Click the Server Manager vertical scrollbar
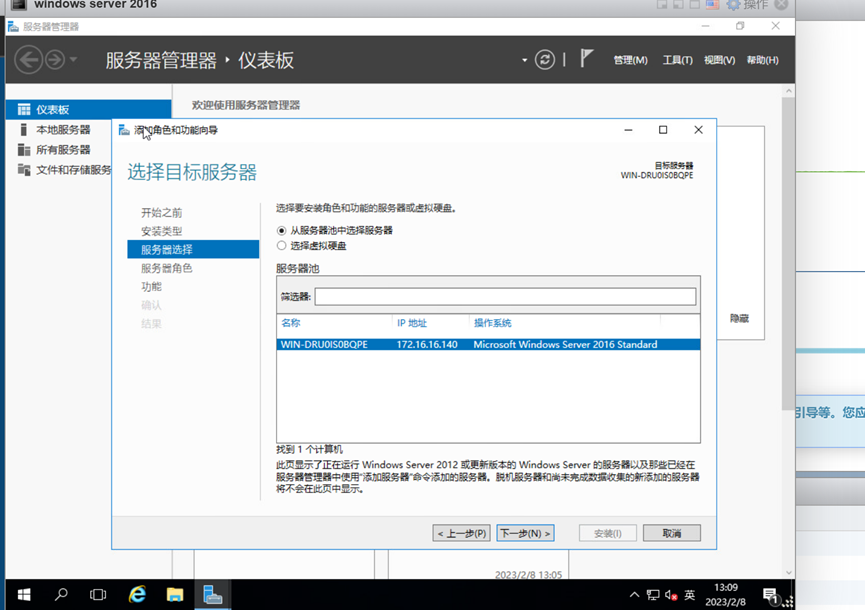Image resolution: width=865 pixels, height=610 pixels. [788, 254]
